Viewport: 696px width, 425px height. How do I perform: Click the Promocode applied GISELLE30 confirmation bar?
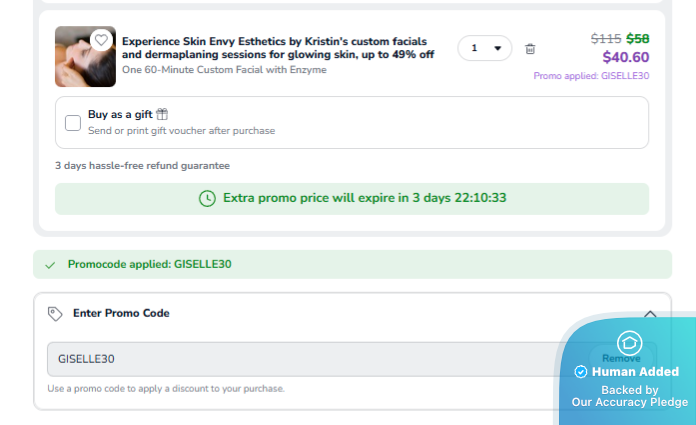point(352,265)
